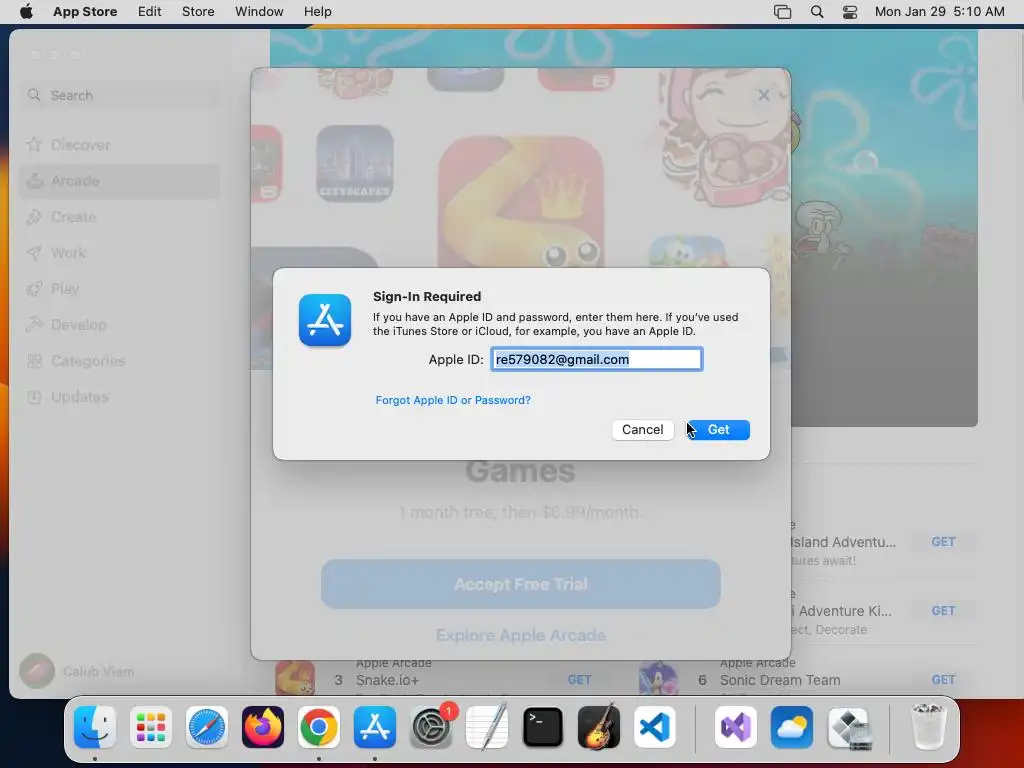Select Discover in the sidebar
Image resolution: width=1024 pixels, height=768 pixels.
coord(120,145)
